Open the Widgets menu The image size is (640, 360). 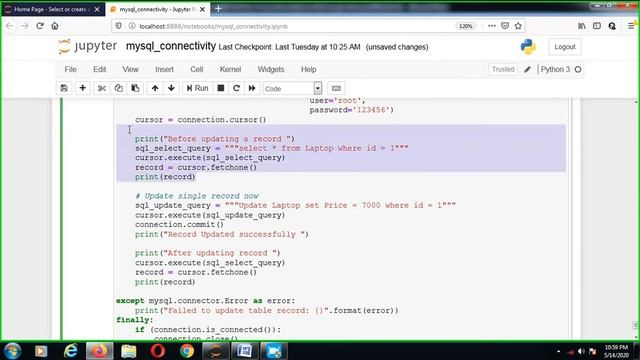click(271, 69)
